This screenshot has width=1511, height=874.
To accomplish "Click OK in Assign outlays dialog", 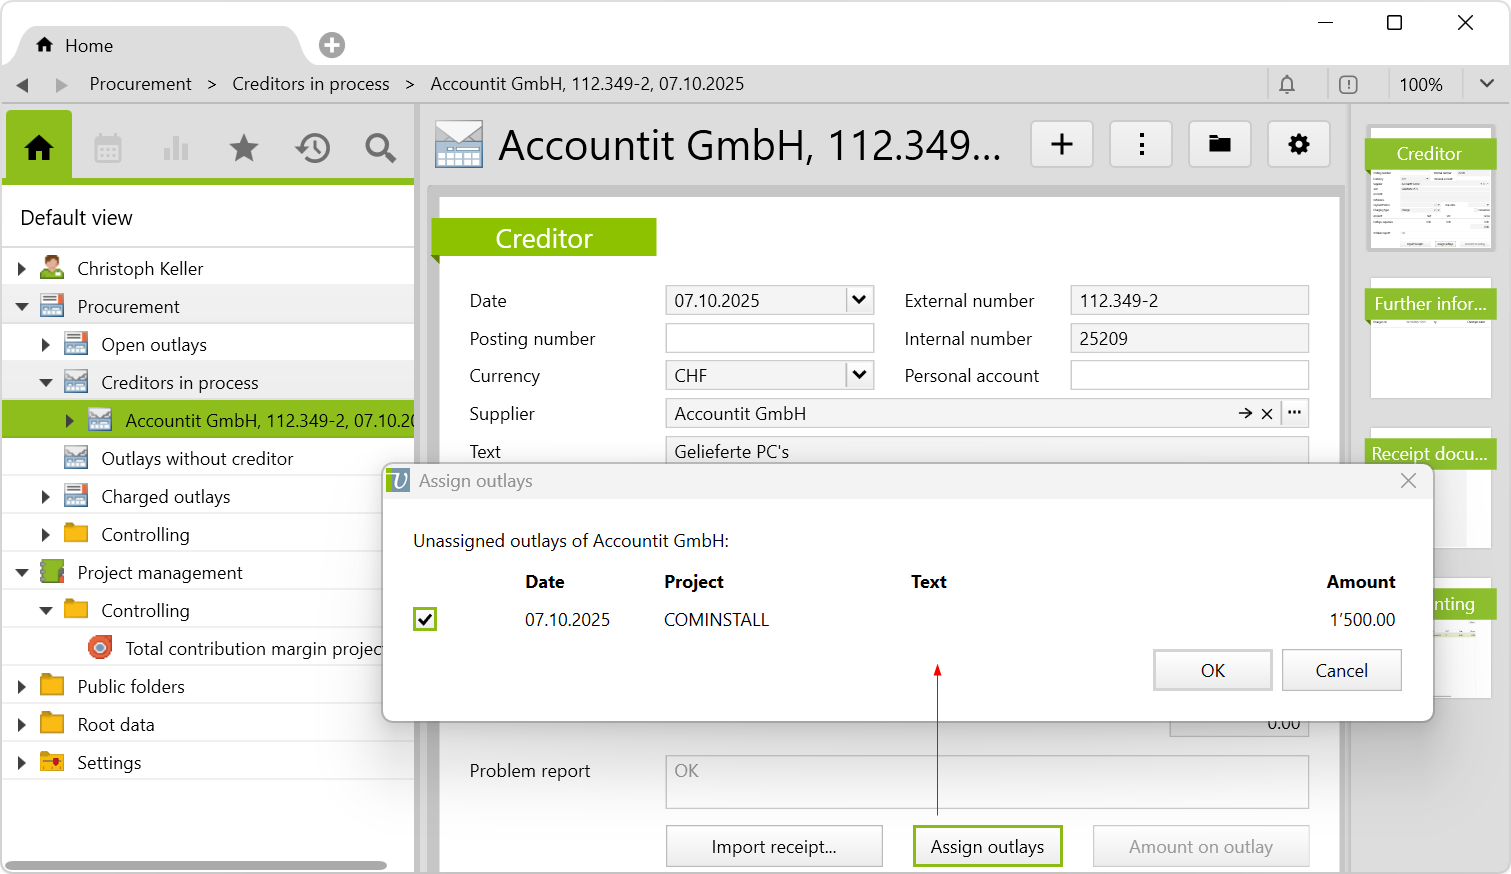I will tap(1212, 671).
